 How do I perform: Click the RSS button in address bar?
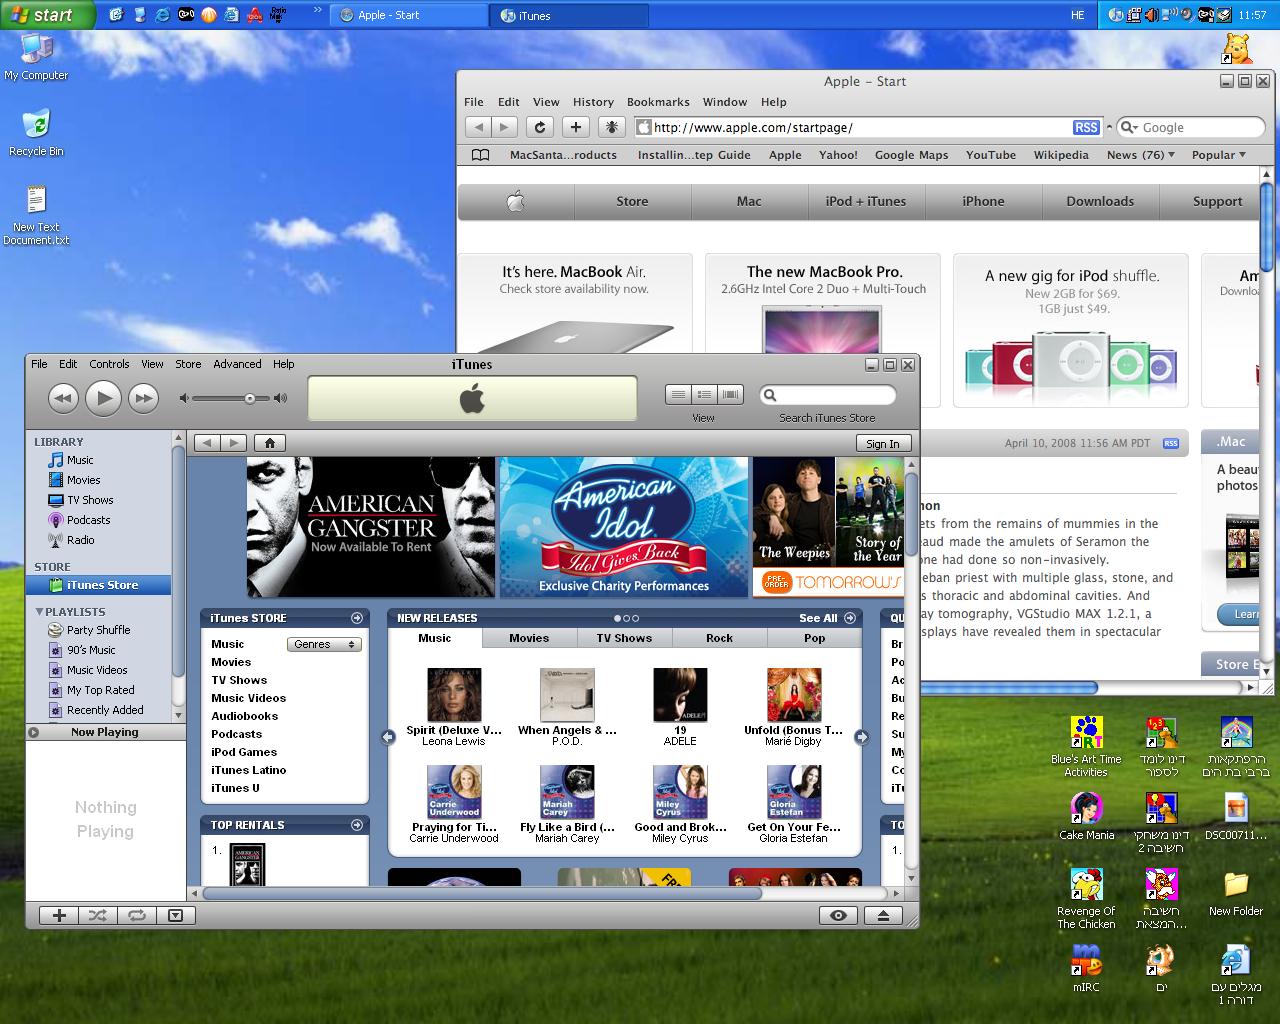point(1086,127)
